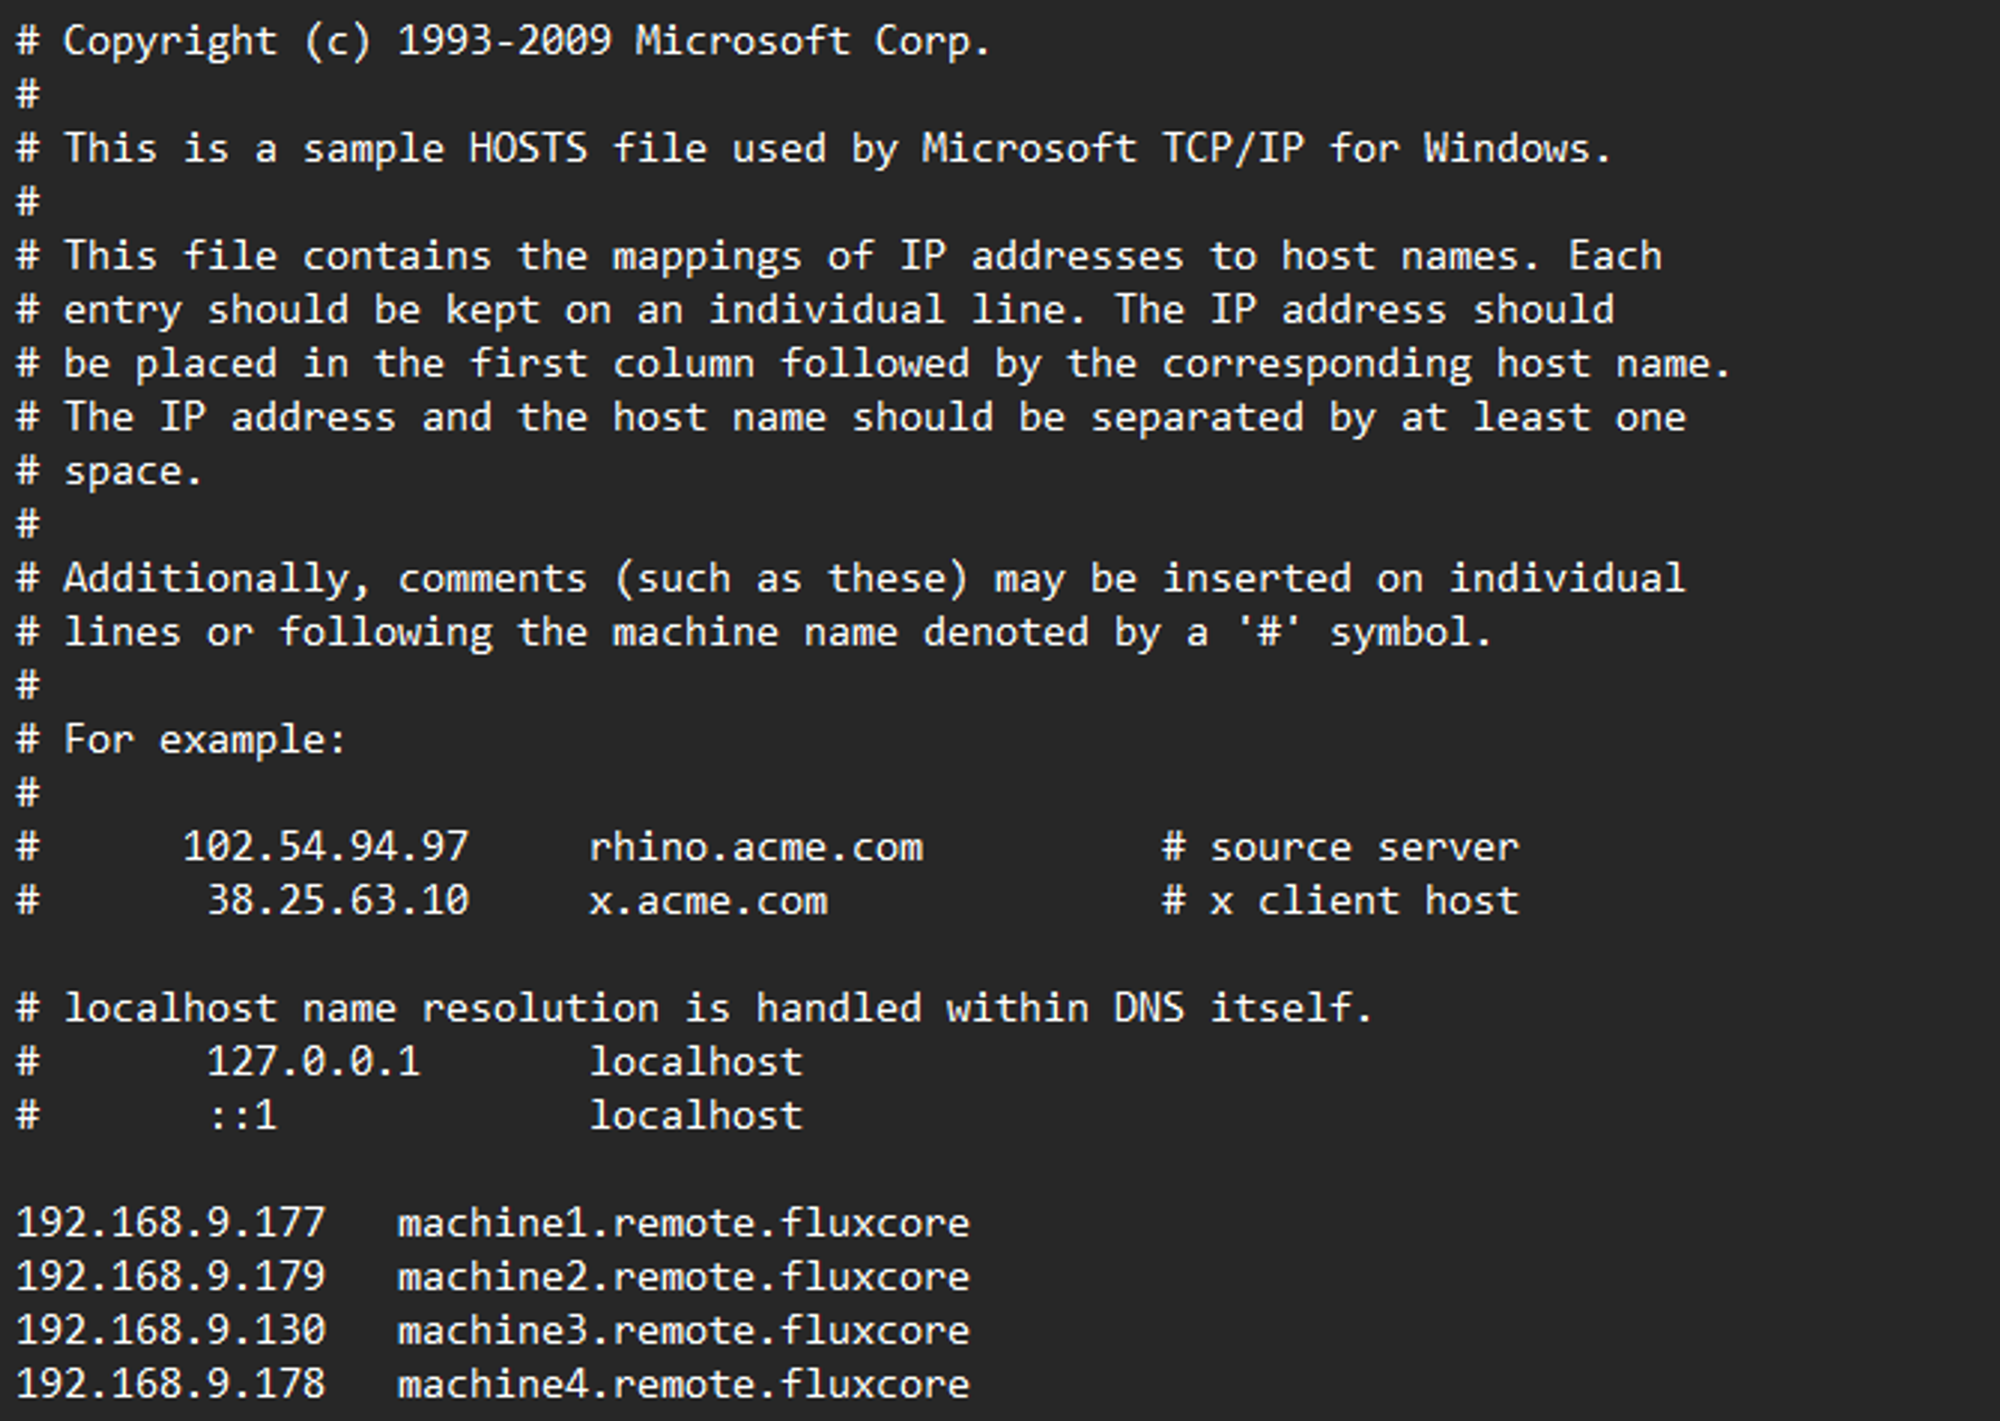Place cursor on machine2.remote.fluxcore
This screenshot has height=1421, width=2000.
pyautogui.click(x=683, y=1277)
